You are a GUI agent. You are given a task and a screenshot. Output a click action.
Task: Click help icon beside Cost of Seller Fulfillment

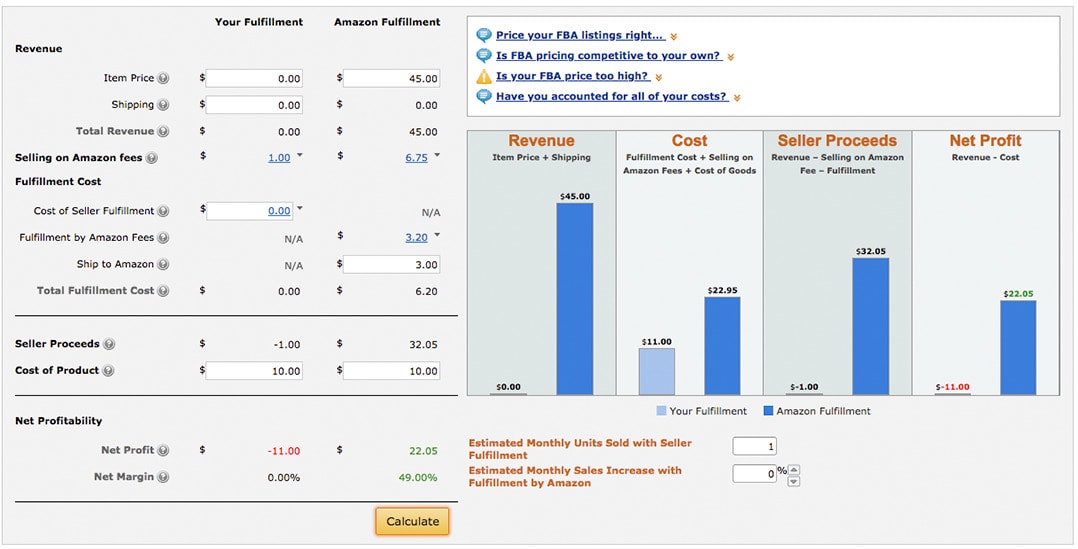(x=163, y=211)
